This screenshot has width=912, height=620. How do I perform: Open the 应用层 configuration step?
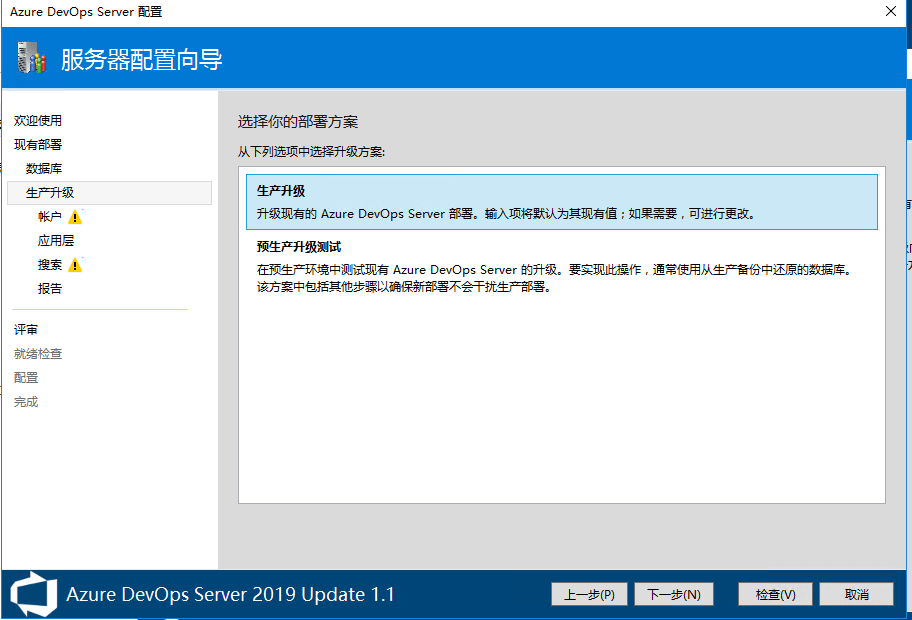tap(56, 241)
